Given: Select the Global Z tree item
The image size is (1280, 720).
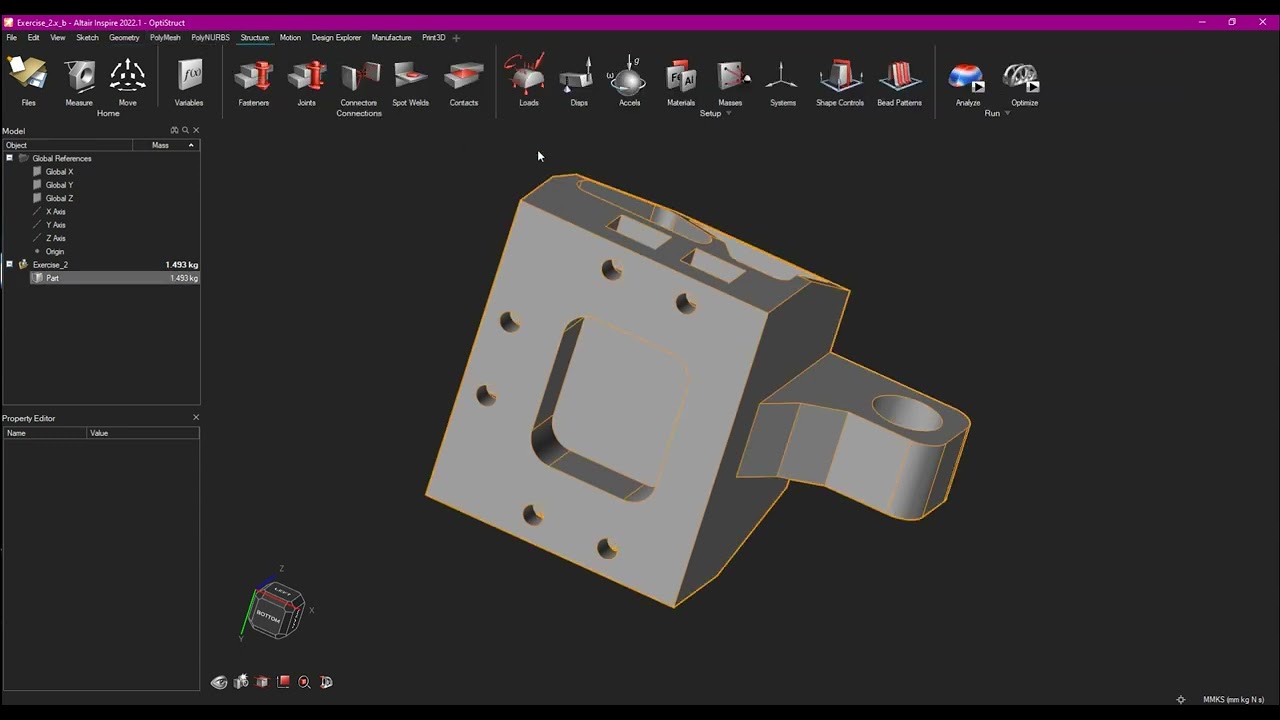Looking at the screenshot, I should 59,198.
